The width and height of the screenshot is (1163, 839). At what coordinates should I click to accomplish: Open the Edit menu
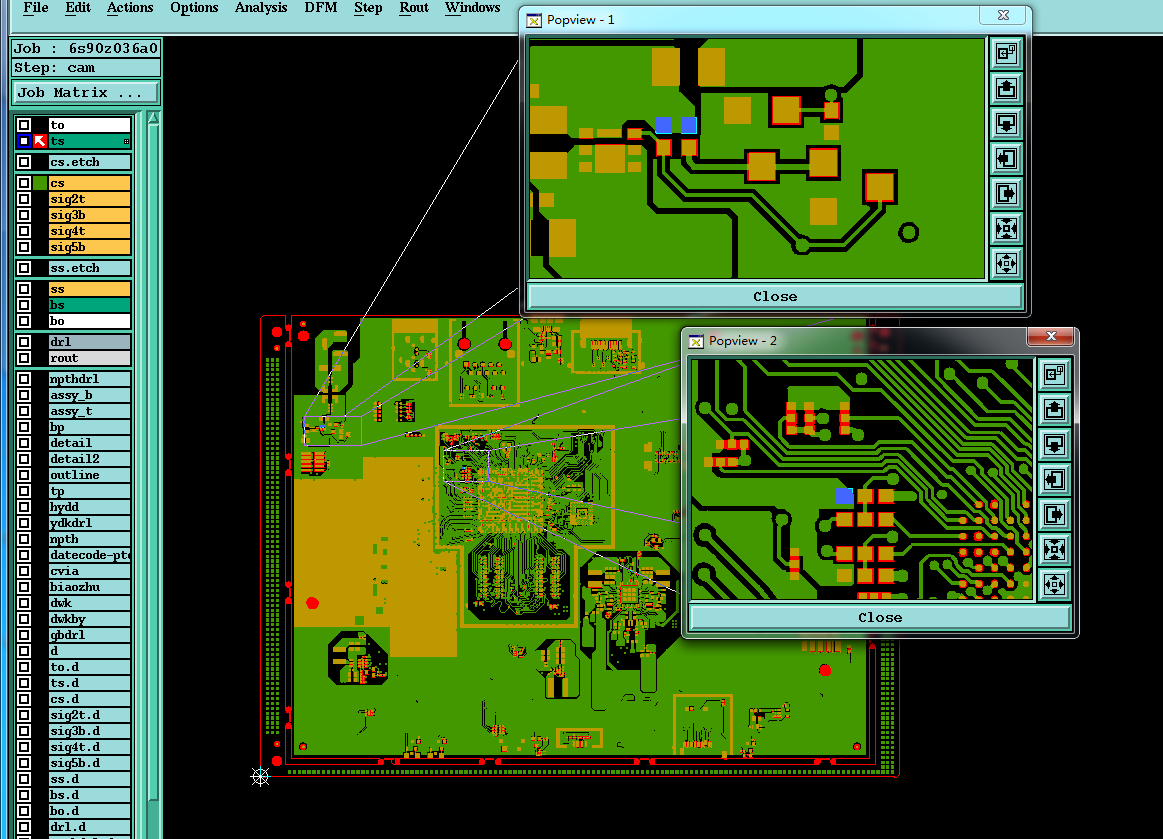click(x=78, y=8)
